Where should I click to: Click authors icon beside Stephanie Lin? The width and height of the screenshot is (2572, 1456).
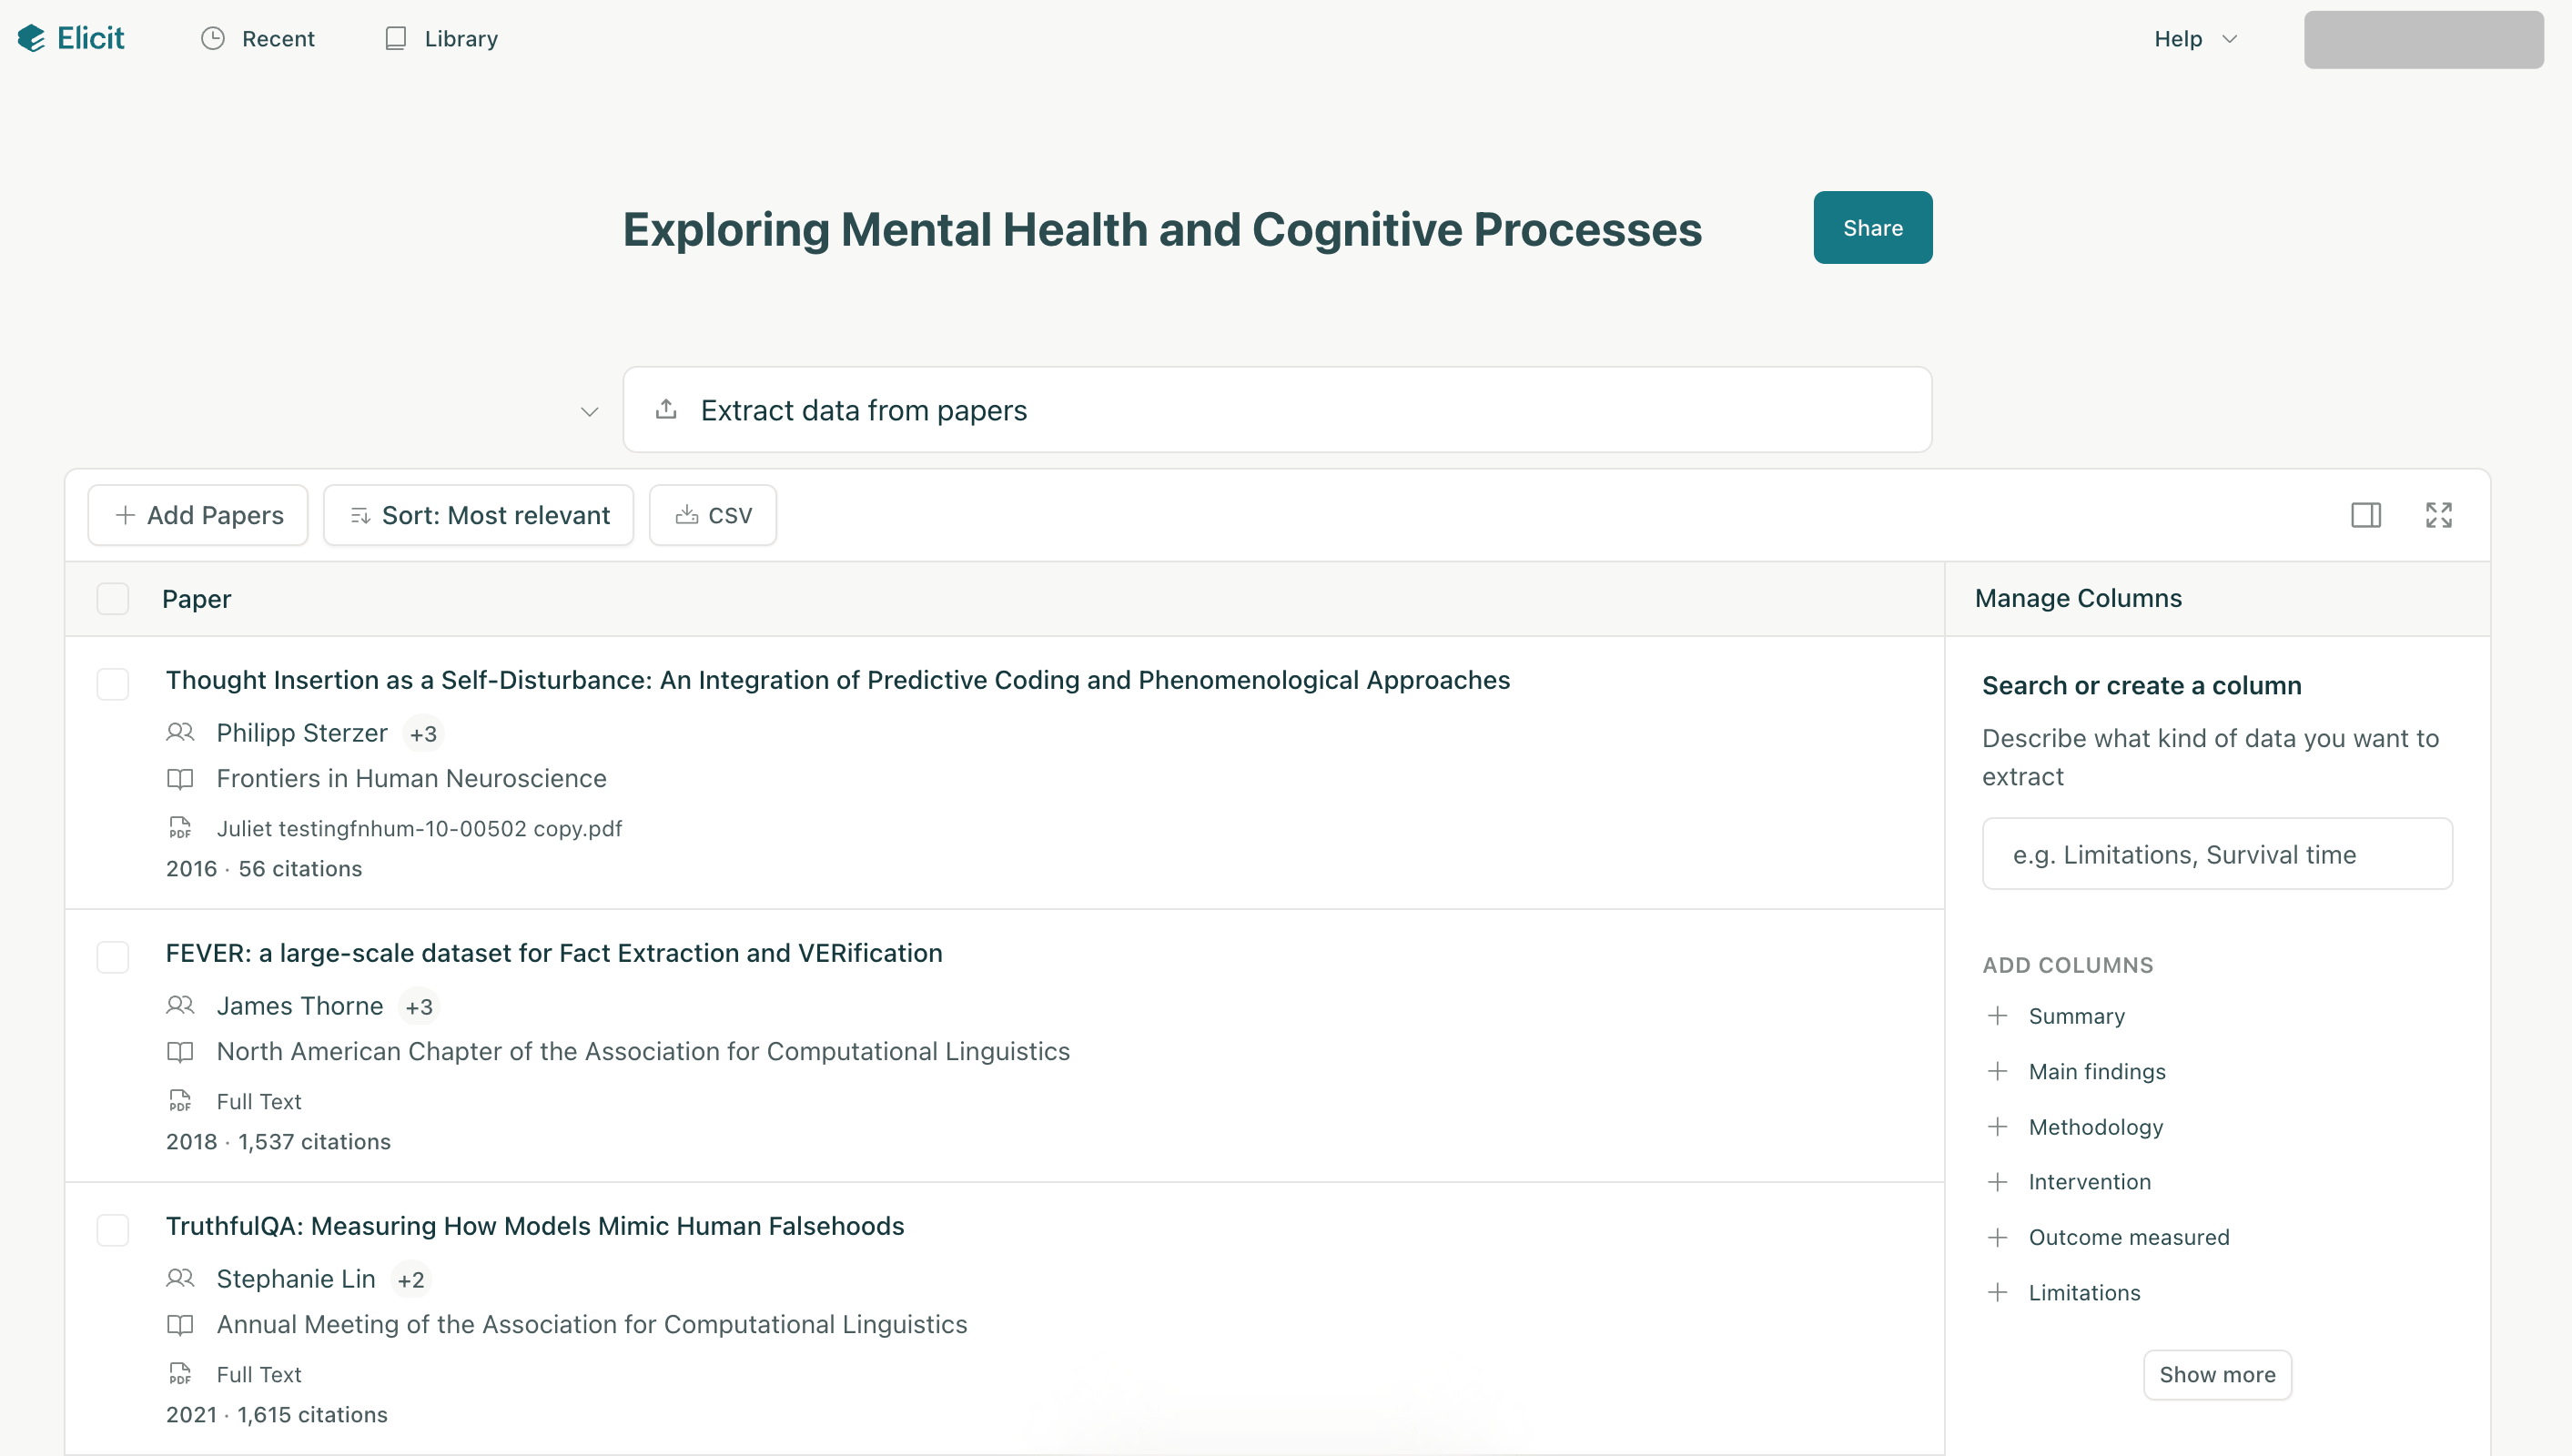coord(180,1279)
